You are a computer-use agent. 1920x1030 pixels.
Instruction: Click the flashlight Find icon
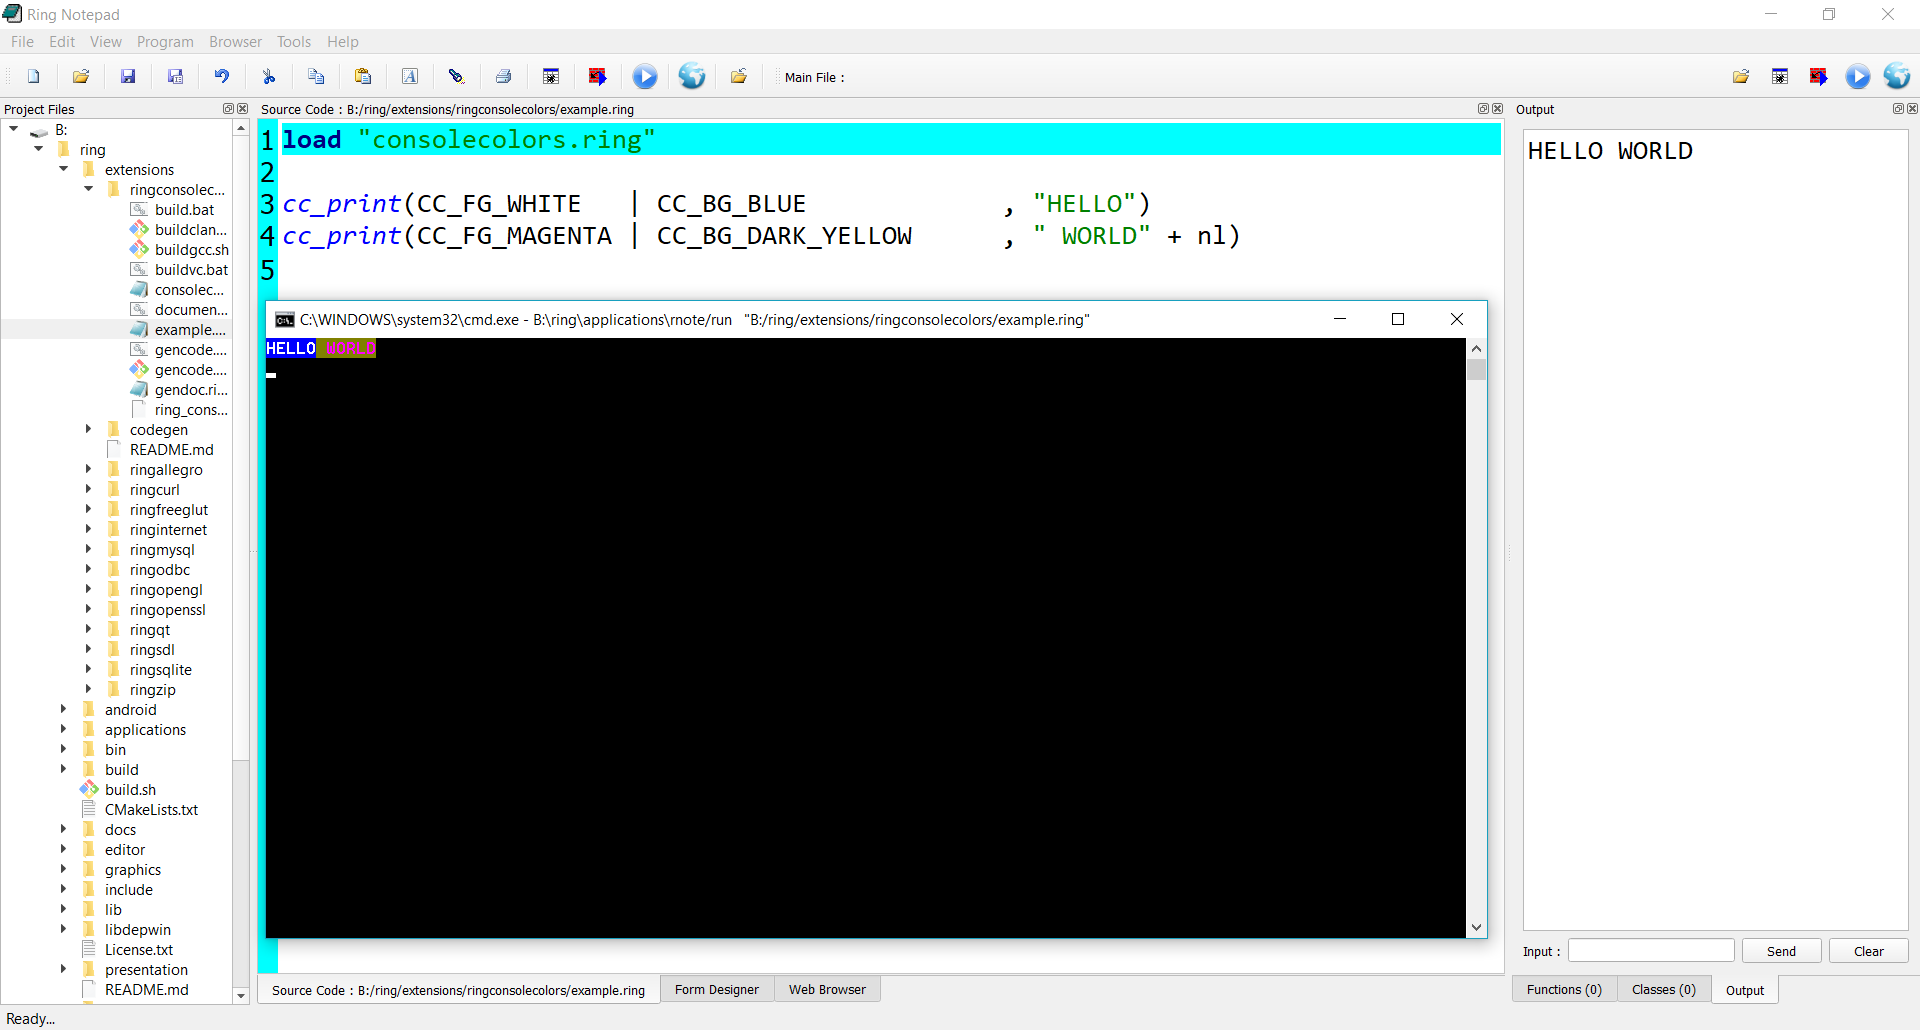point(457,77)
